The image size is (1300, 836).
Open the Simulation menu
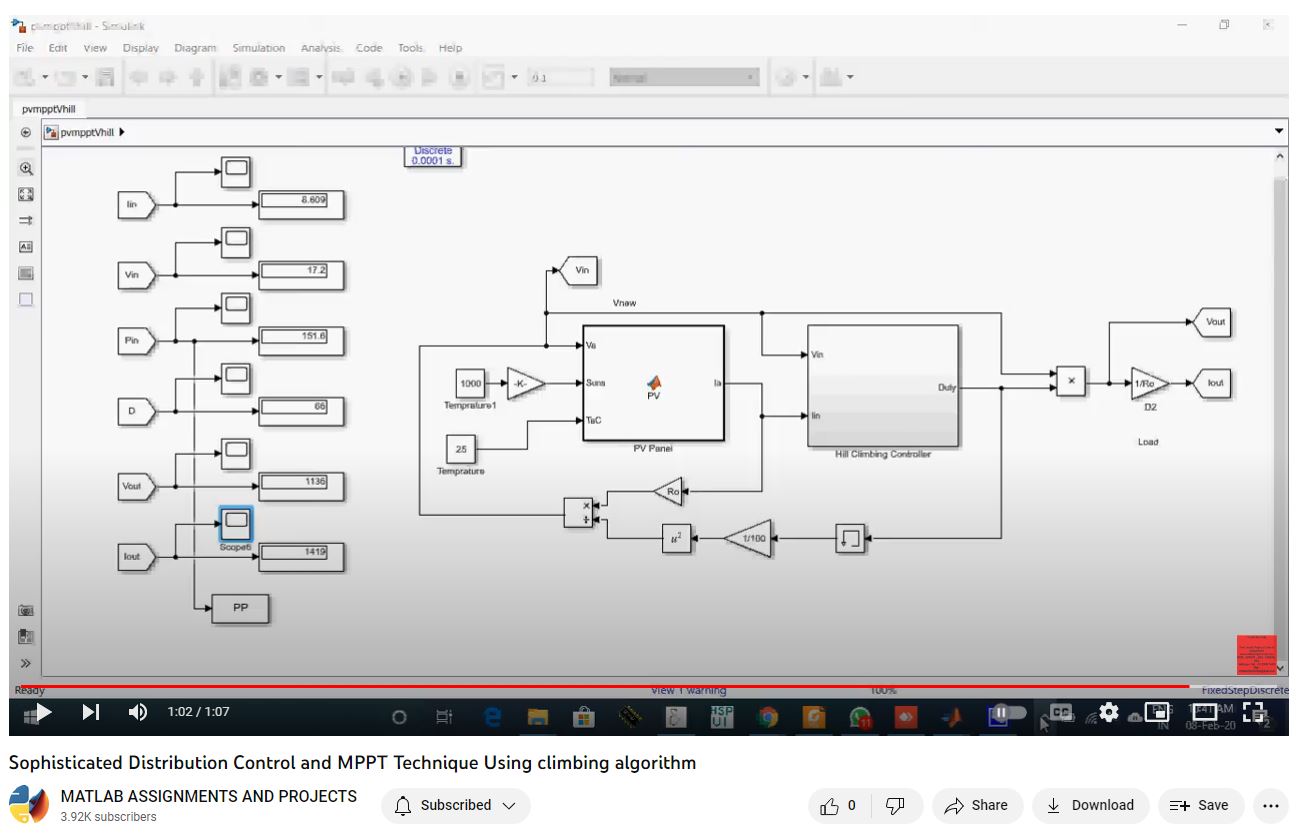click(258, 48)
